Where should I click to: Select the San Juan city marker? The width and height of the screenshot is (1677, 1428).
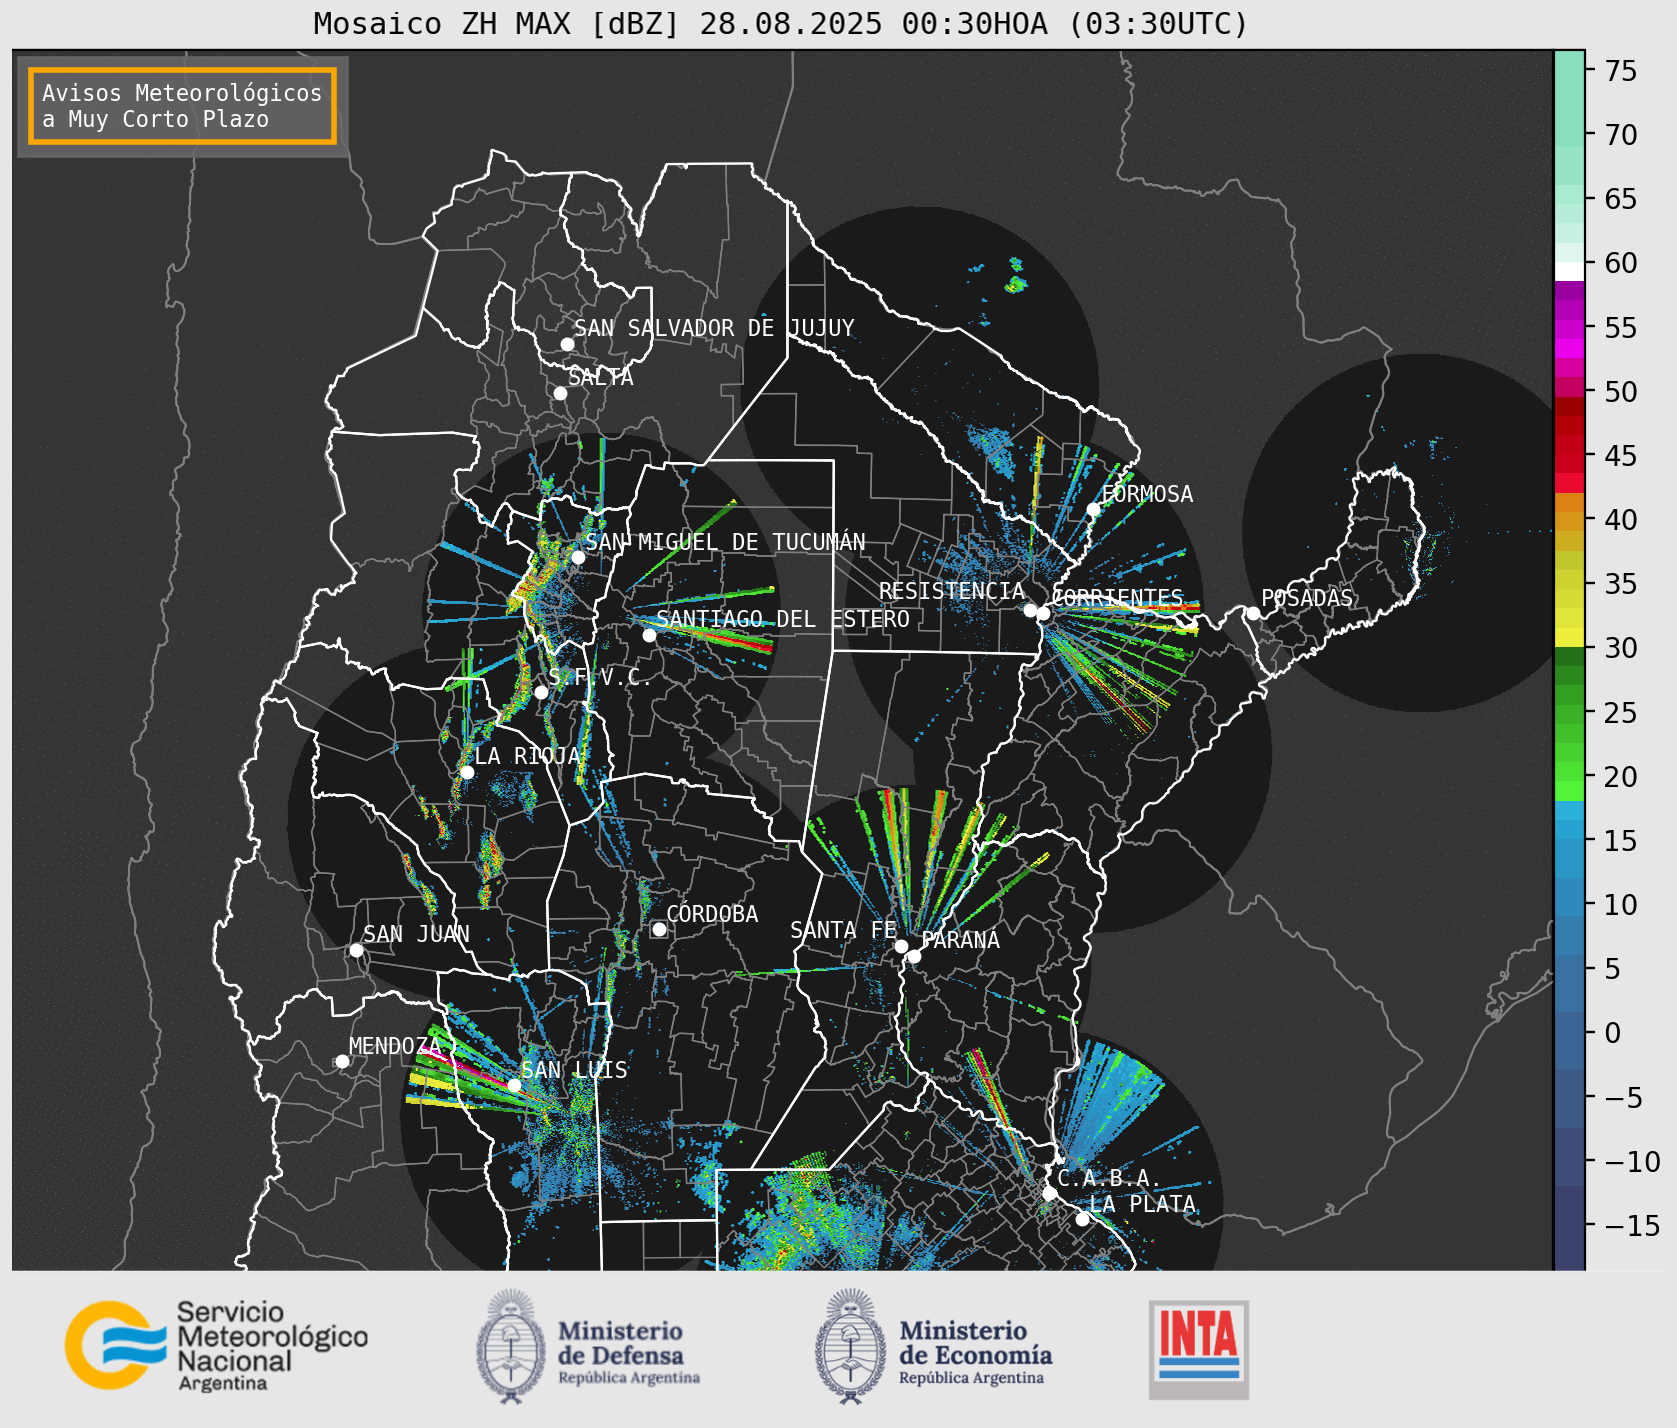pyautogui.click(x=356, y=950)
